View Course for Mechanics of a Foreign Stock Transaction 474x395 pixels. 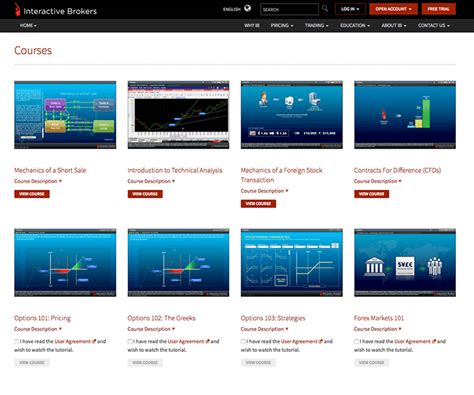pyautogui.click(x=258, y=204)
